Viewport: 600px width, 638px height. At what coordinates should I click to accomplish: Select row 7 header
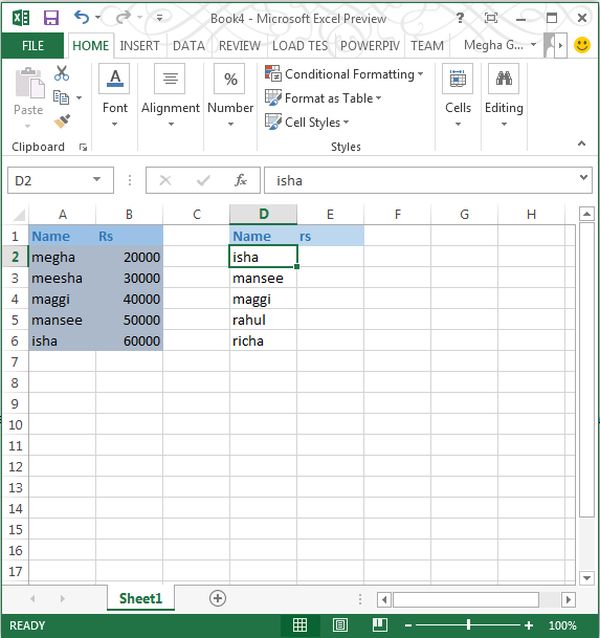pyautogui.click(x=15, y=362)
